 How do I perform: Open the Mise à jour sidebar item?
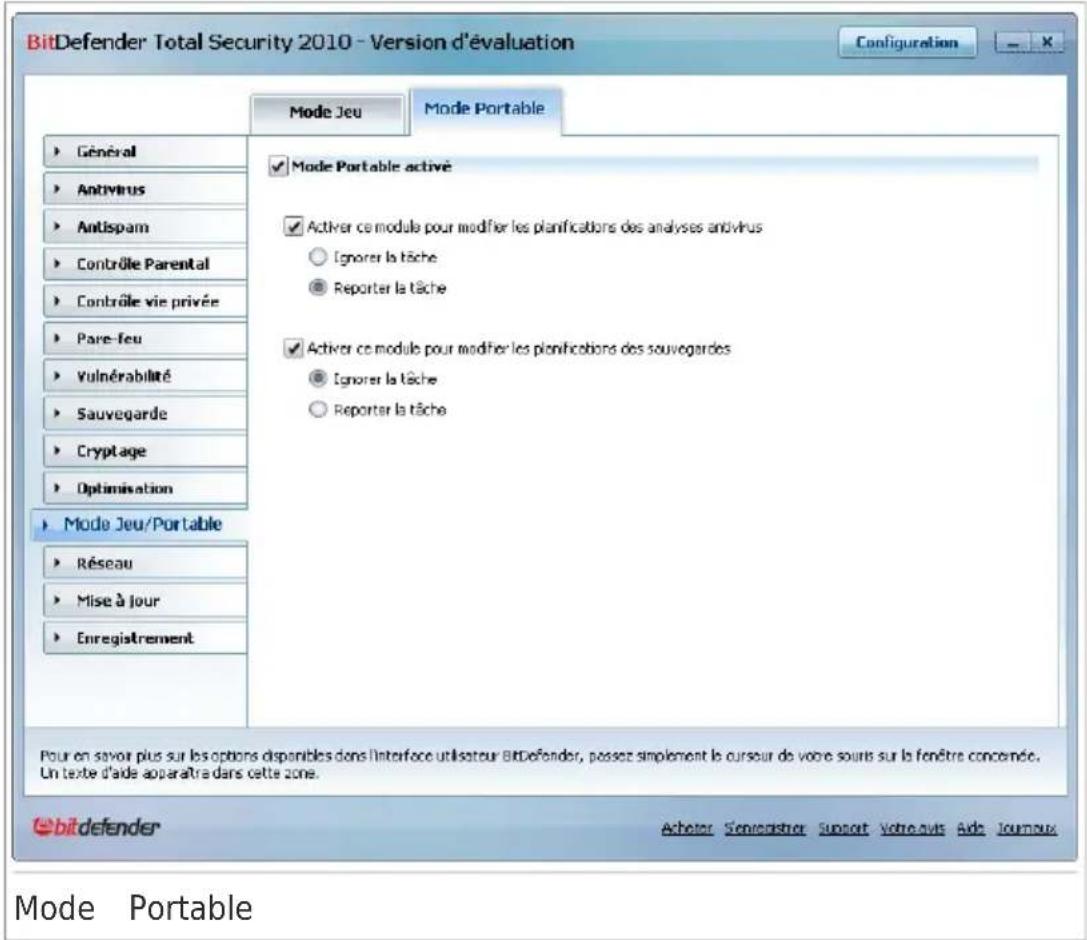145,600
